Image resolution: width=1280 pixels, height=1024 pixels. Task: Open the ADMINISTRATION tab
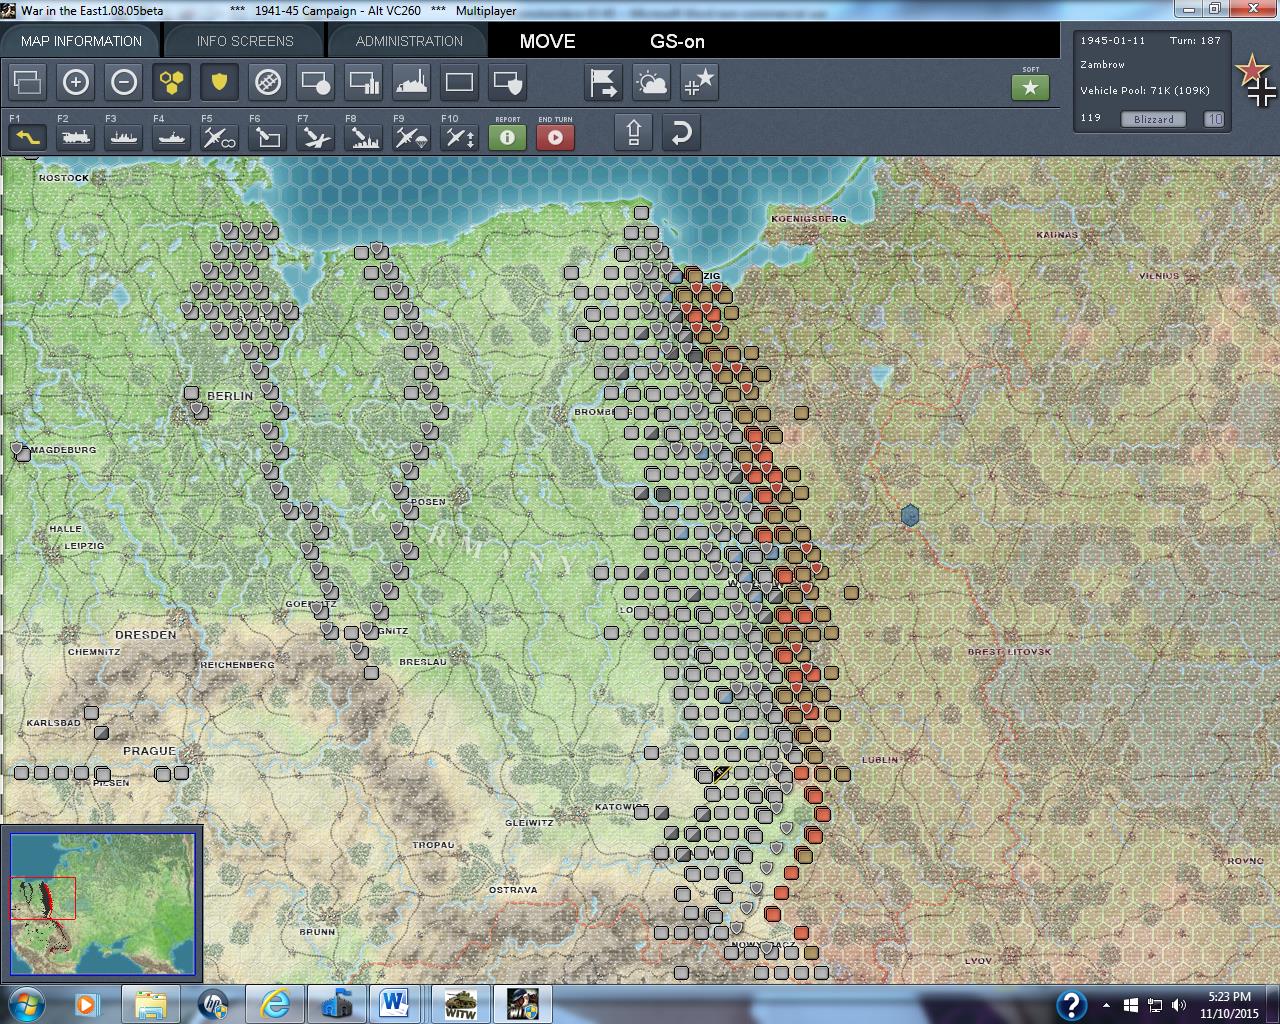pyautogui.click(x=409, y=41)
